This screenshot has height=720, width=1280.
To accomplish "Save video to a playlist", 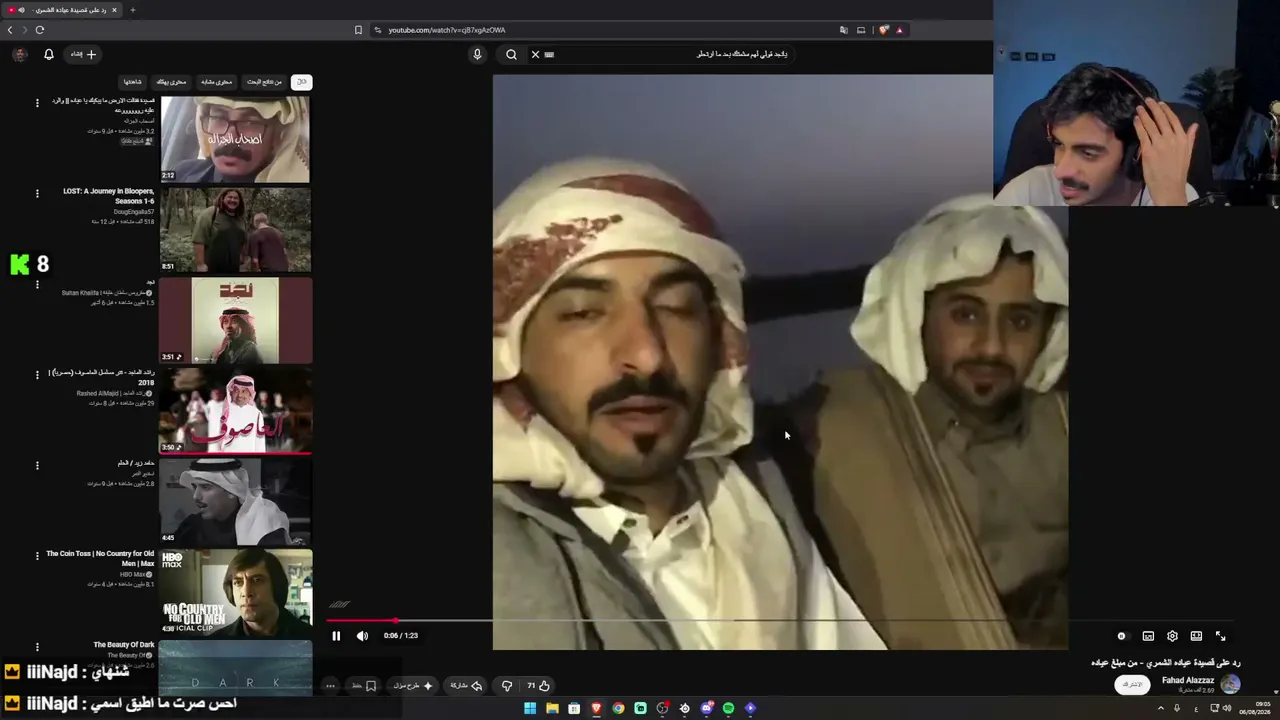I will click(364, 686).
